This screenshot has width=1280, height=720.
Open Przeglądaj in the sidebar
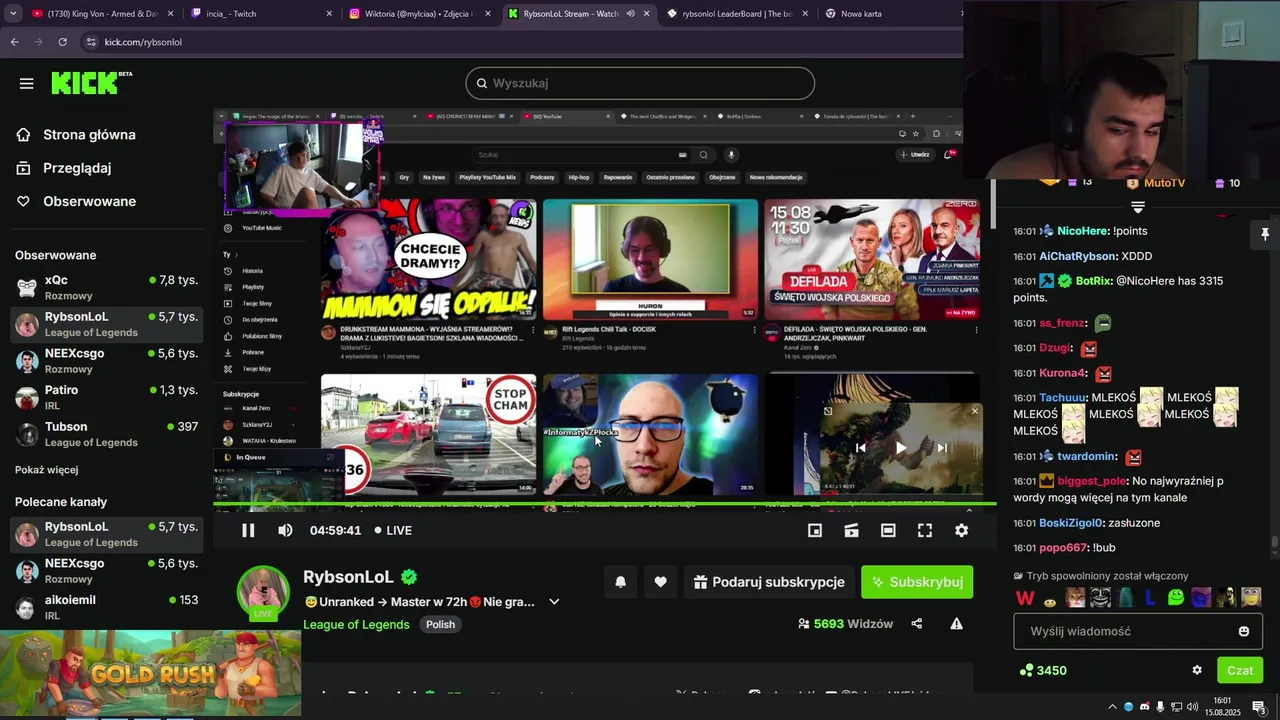(77, 168)
